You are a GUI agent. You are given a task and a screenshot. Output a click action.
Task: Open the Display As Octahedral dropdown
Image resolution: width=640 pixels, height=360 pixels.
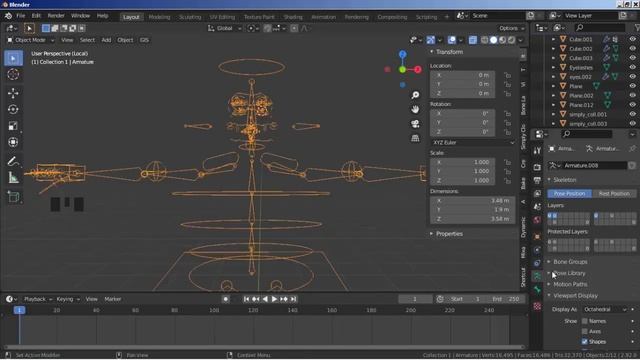tap(605, 309)
